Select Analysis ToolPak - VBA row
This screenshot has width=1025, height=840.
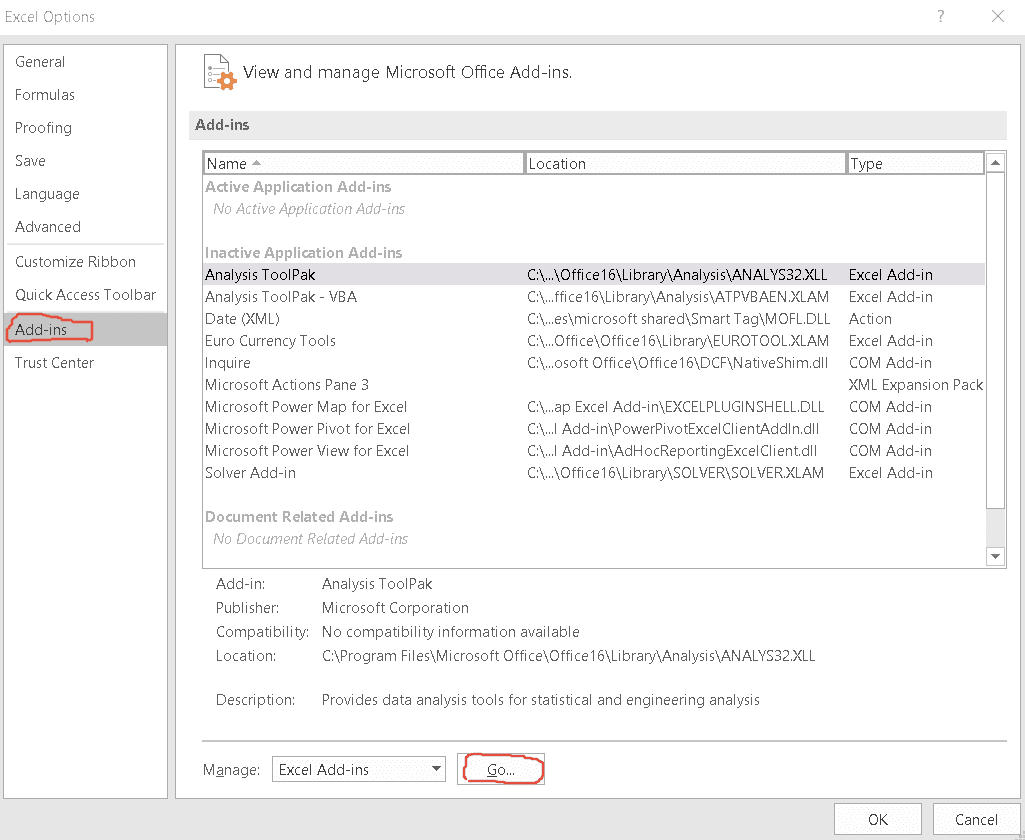click(x=594, y=297)
